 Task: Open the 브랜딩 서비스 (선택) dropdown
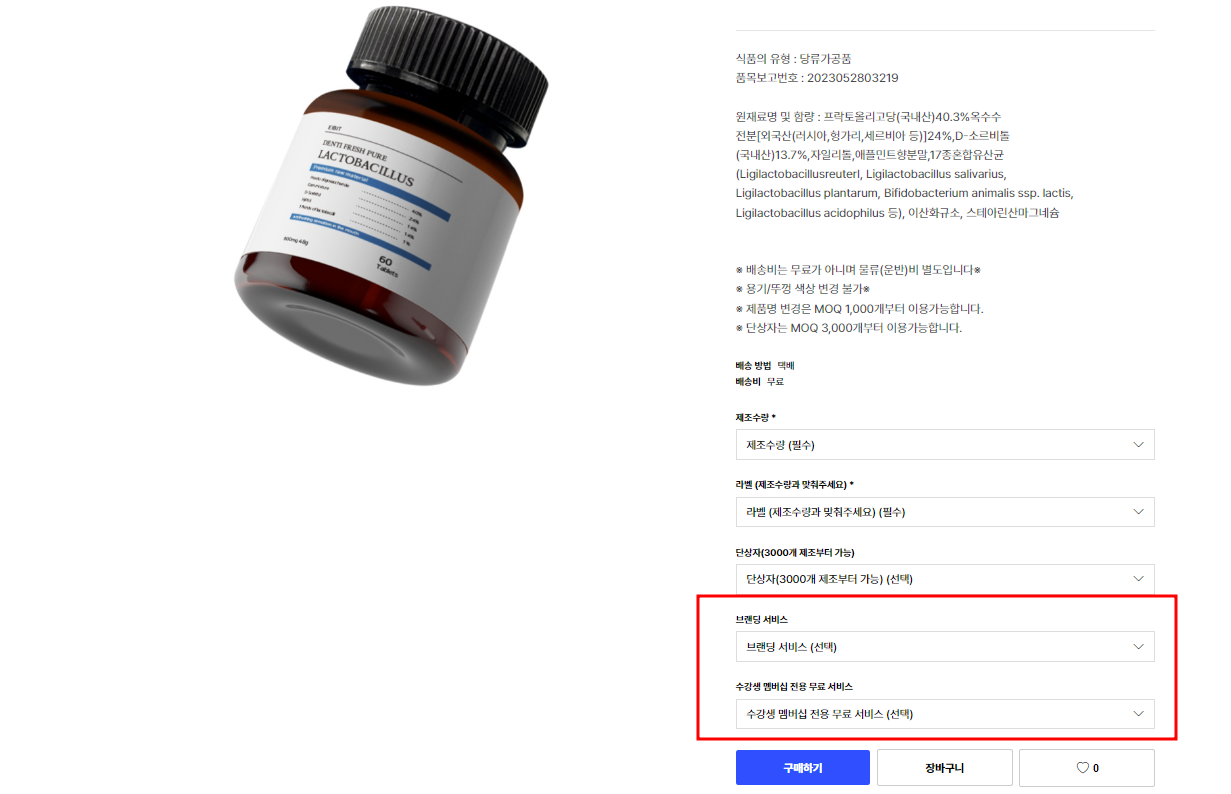coord(945,647)
